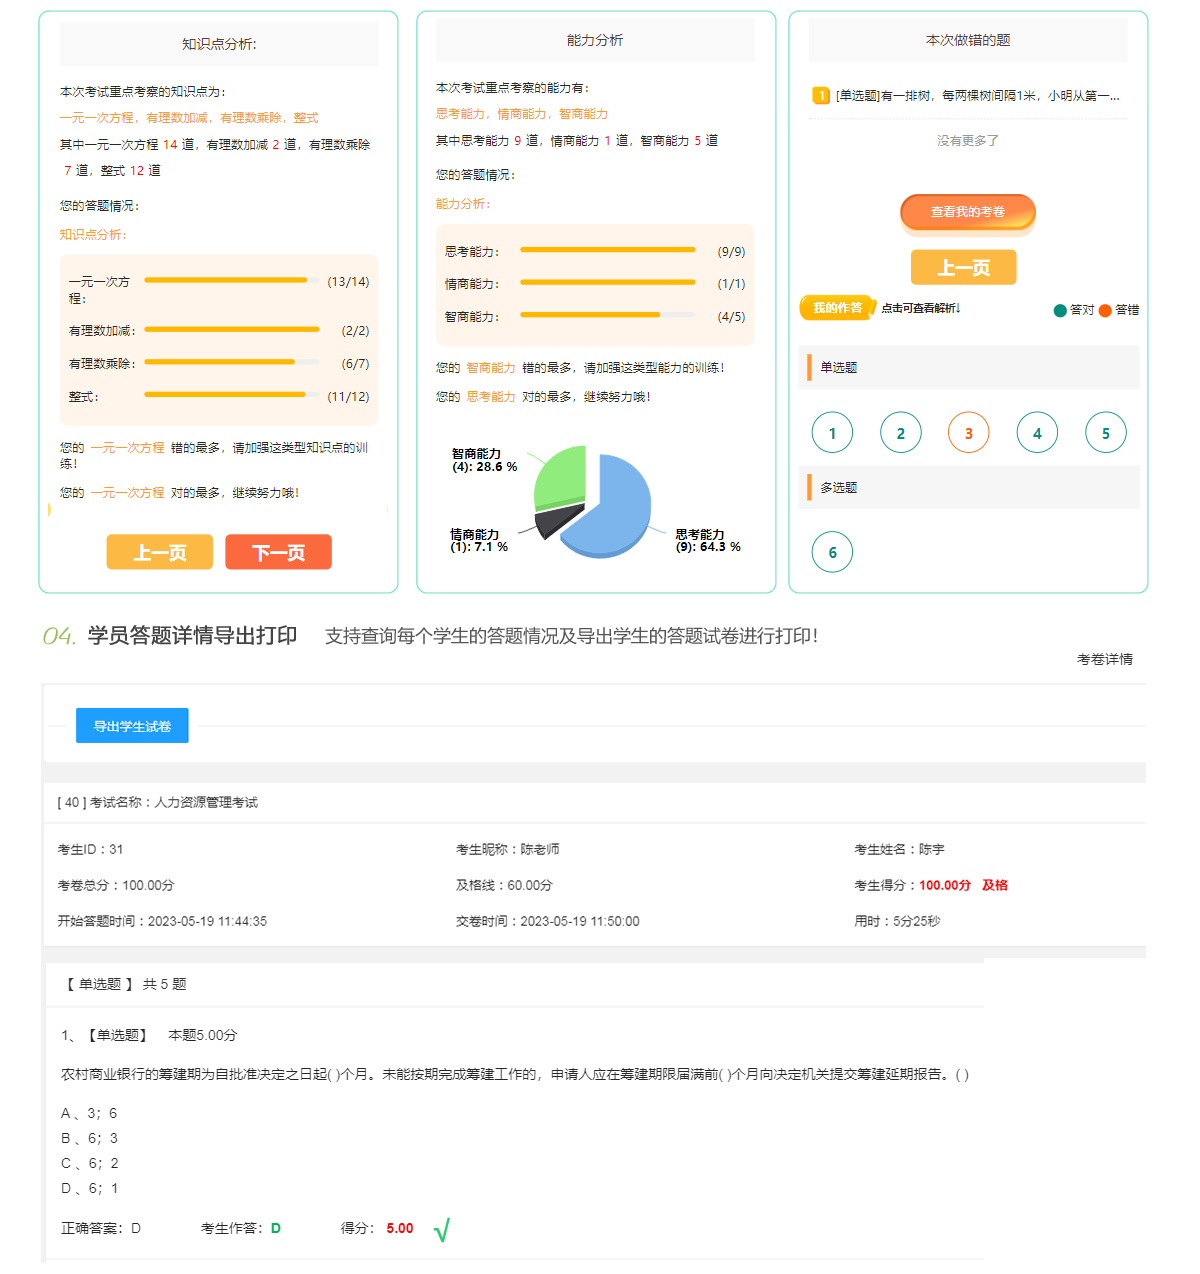
Task: Open question 2 circle in answer sheet
Action: click(900, 433)
